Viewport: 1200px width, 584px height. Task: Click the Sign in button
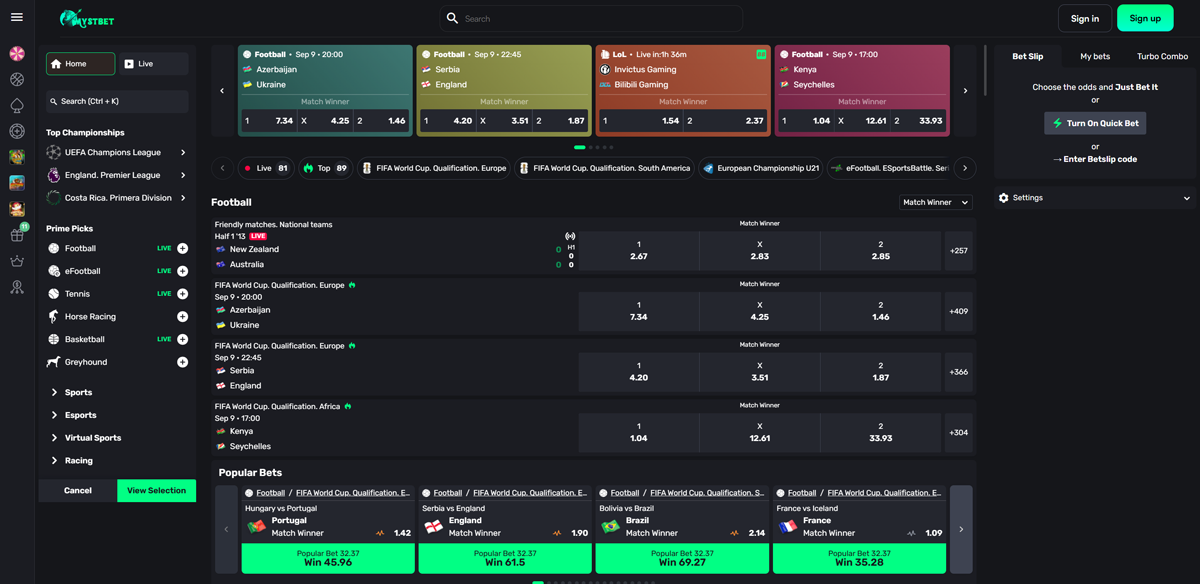coord(1085,18)
